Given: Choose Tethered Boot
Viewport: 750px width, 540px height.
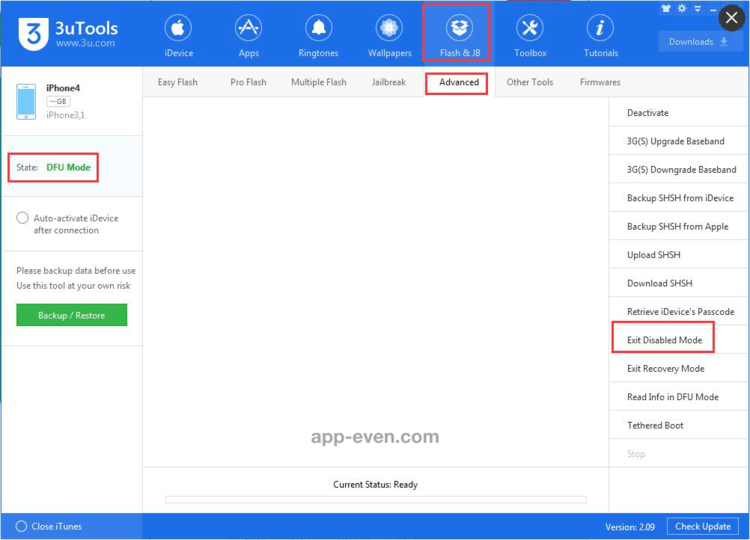Looking at the screenshot, I should 678,425.
